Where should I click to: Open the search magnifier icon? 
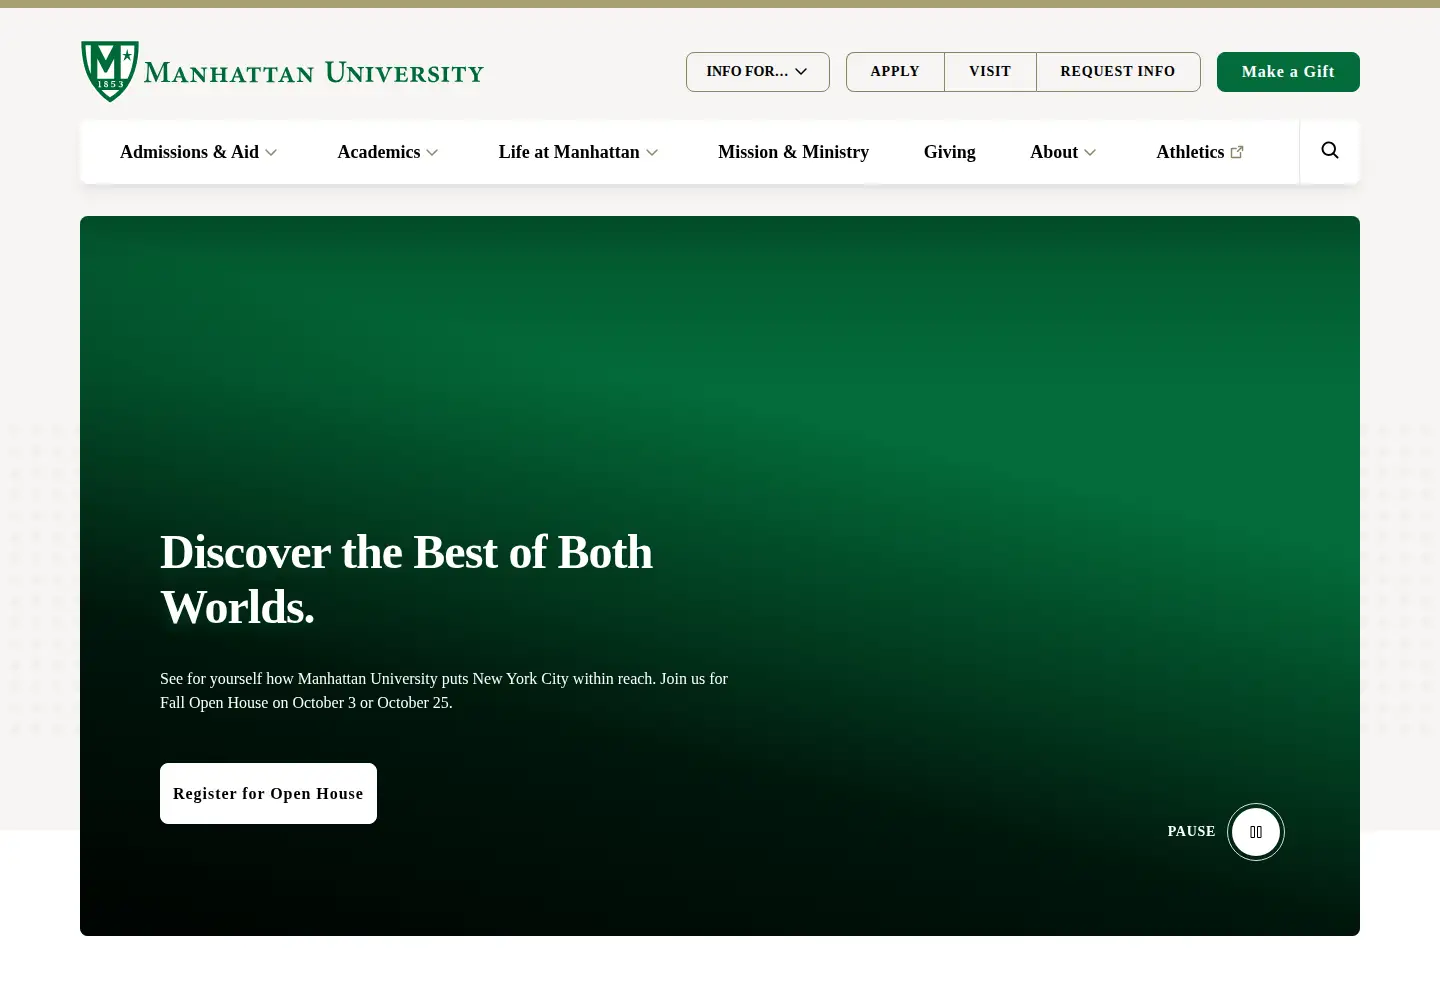pyautogui.click(x=1330, y=151)
